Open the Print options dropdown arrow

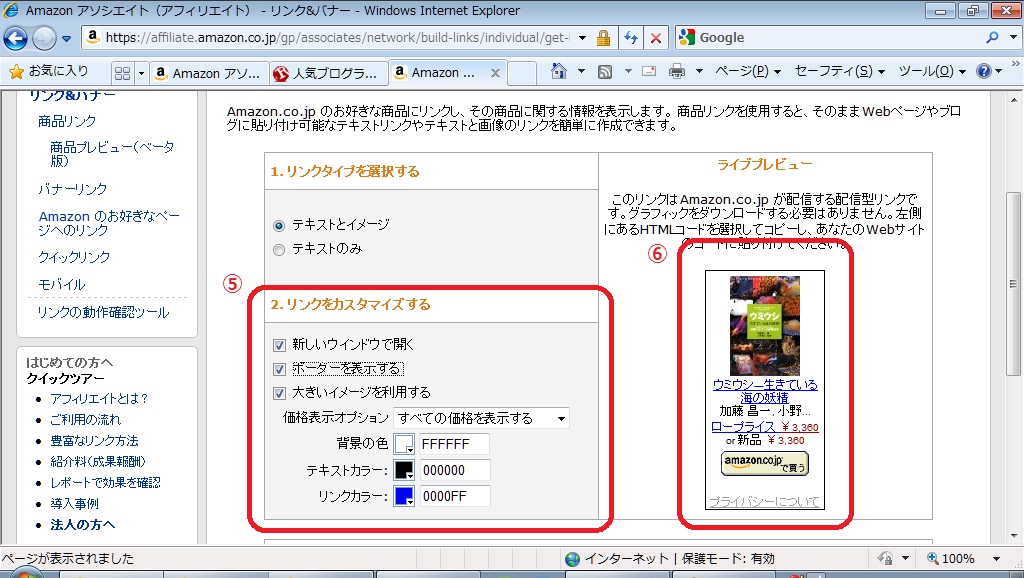coord(699,71)
